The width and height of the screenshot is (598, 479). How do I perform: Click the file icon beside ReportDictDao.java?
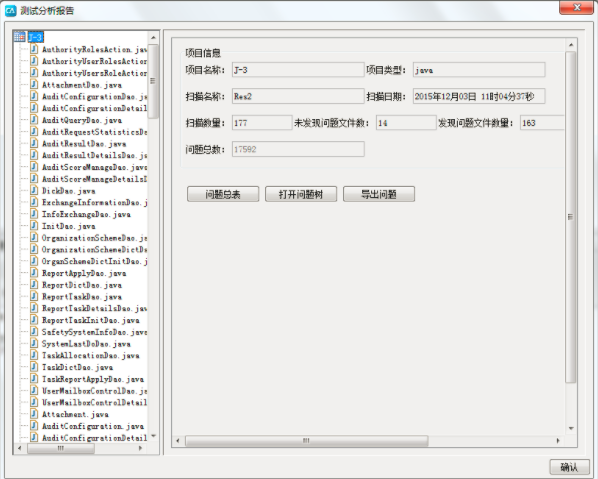point(34,285)
